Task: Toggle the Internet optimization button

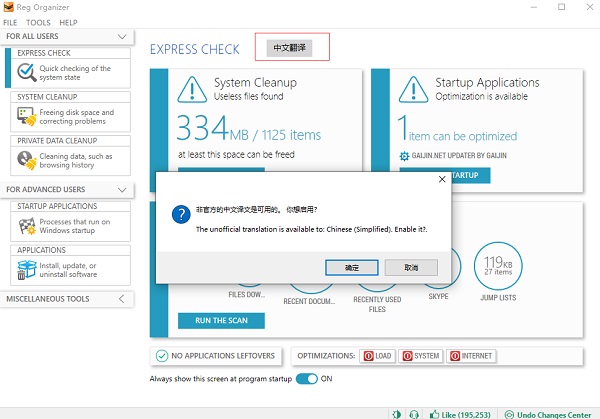Action: [x=470, y=356]
